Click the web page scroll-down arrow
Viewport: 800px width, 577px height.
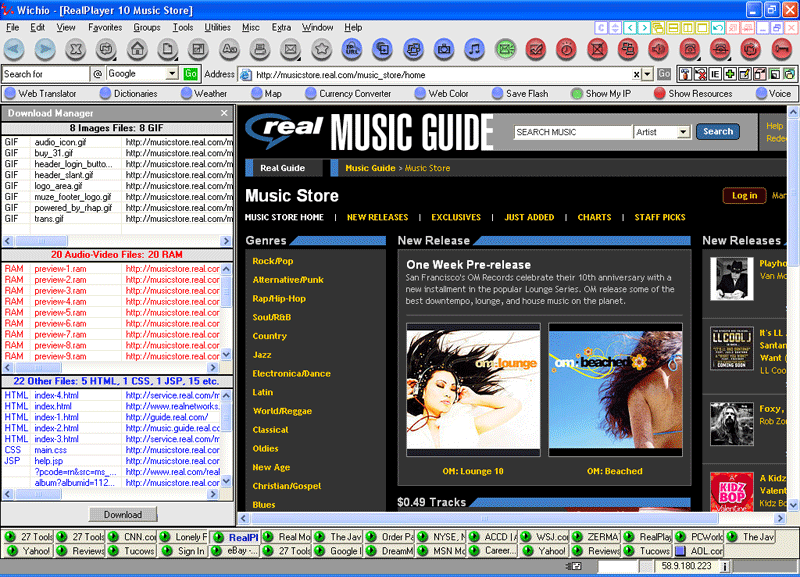pos(793,505)
